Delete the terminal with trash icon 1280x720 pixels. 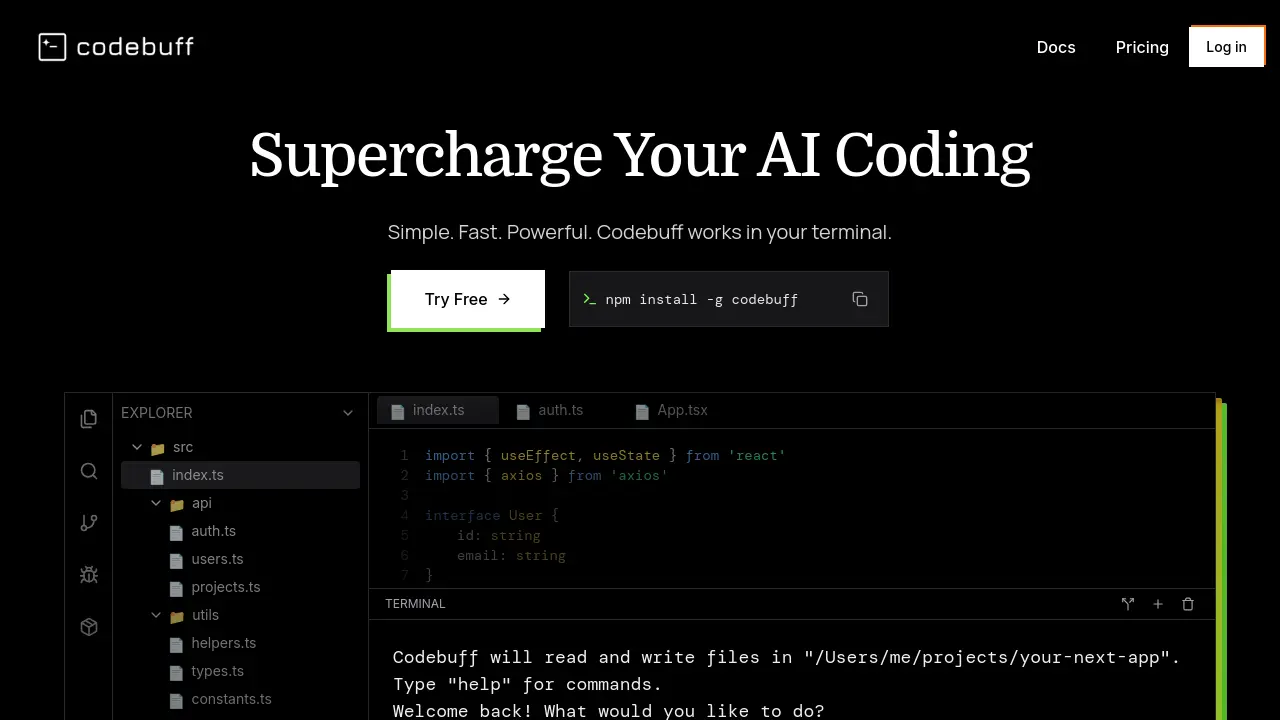[1188, 604]
